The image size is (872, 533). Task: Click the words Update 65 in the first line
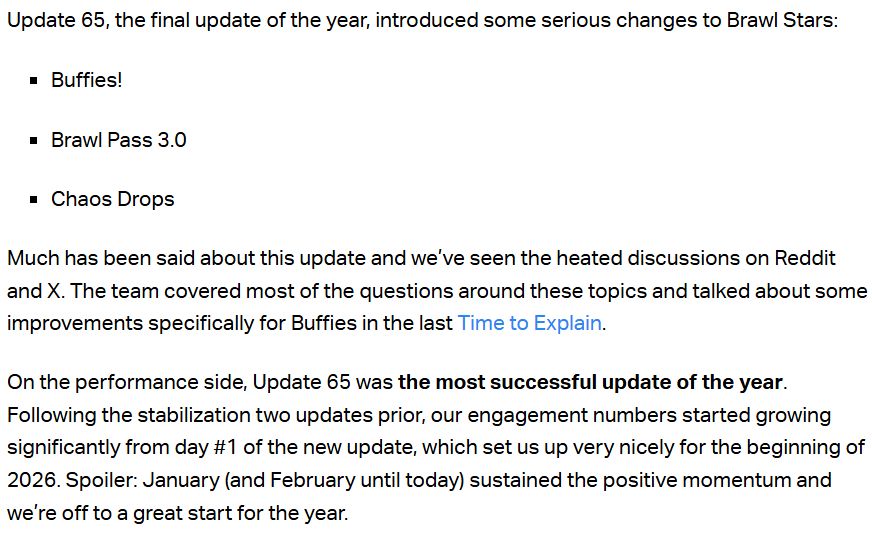click(56, 21)
